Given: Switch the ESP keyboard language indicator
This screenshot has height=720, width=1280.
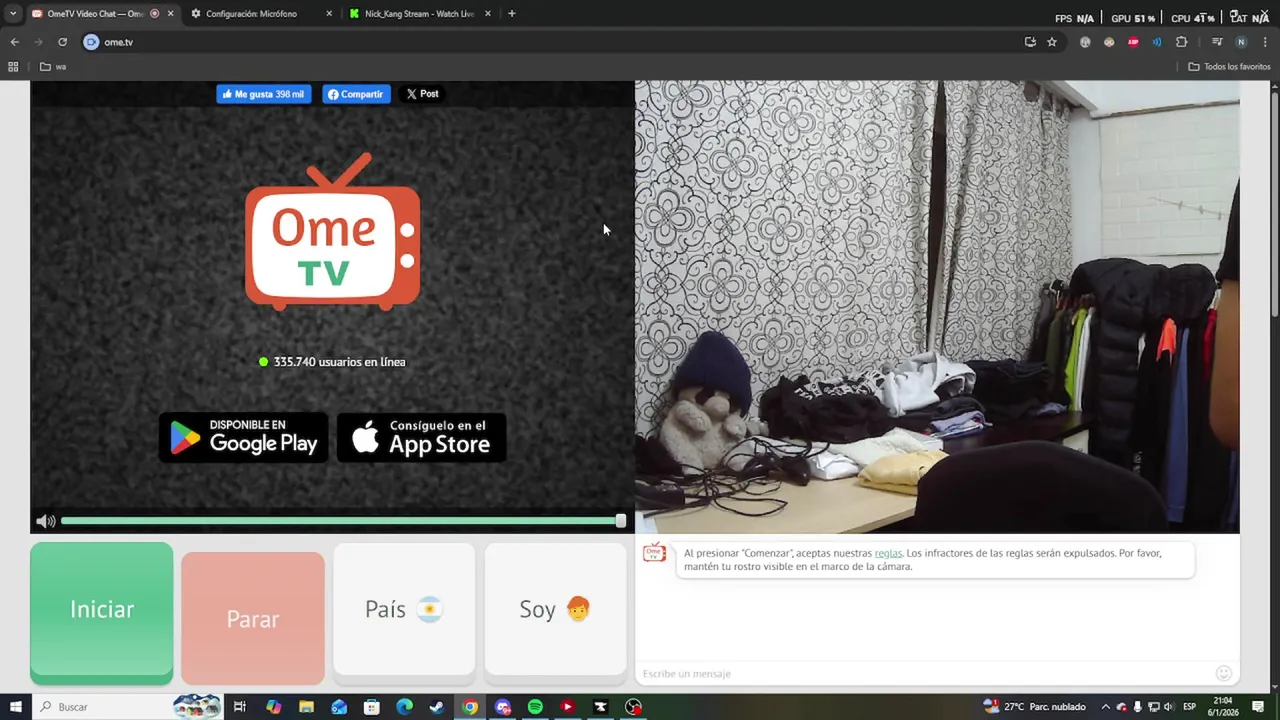Looking at the screenshot, I should click(x=1190, y=707).
